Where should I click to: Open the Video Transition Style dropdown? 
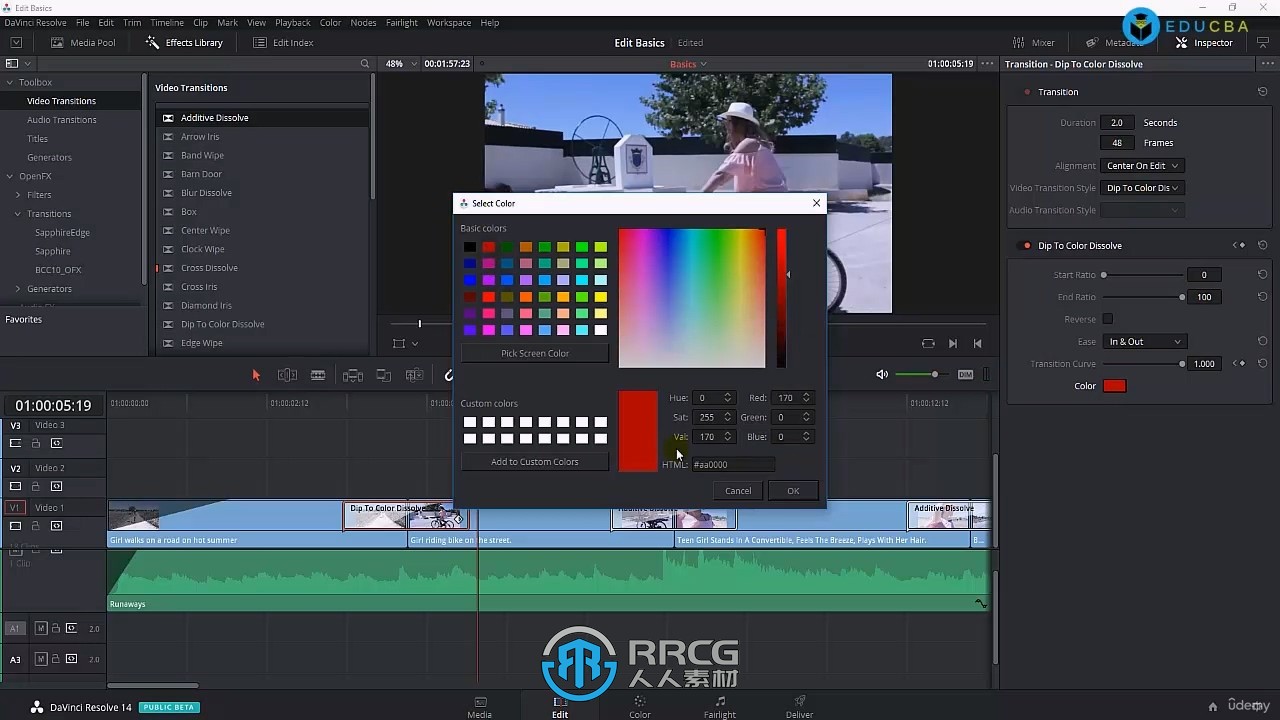(1142, 188)
